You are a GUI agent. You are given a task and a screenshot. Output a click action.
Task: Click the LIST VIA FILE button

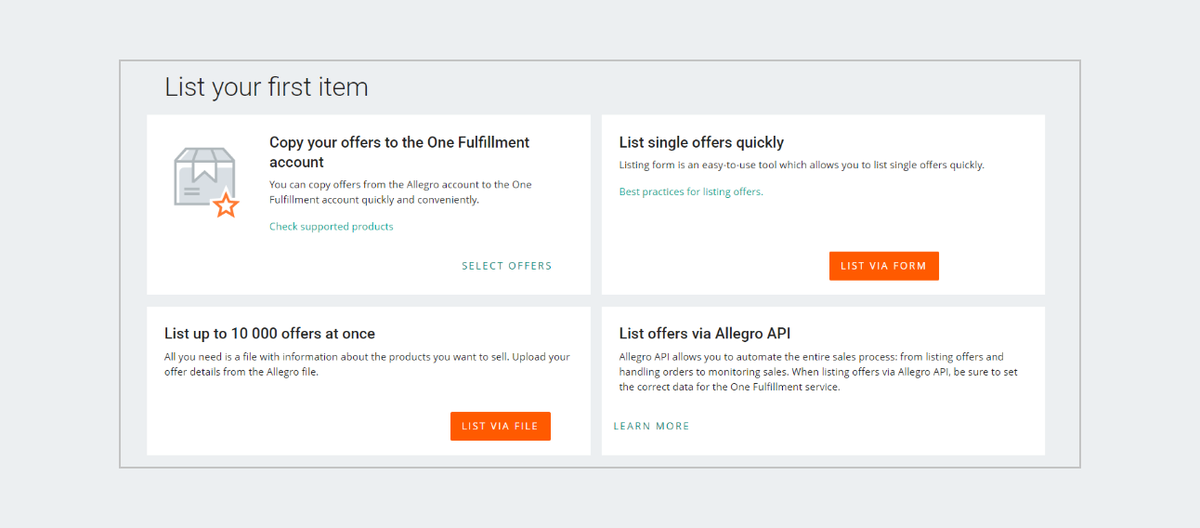click(500, 426)
